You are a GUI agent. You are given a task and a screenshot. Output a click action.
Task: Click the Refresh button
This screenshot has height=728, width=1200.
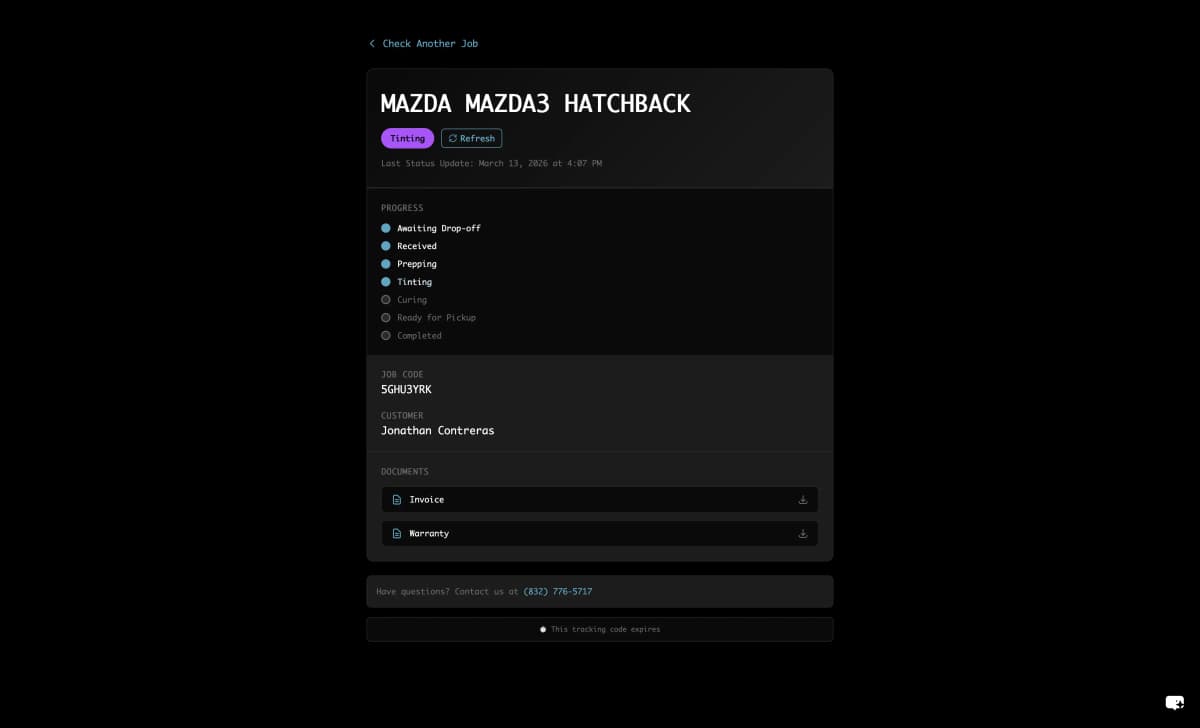(x=471, y=138)
